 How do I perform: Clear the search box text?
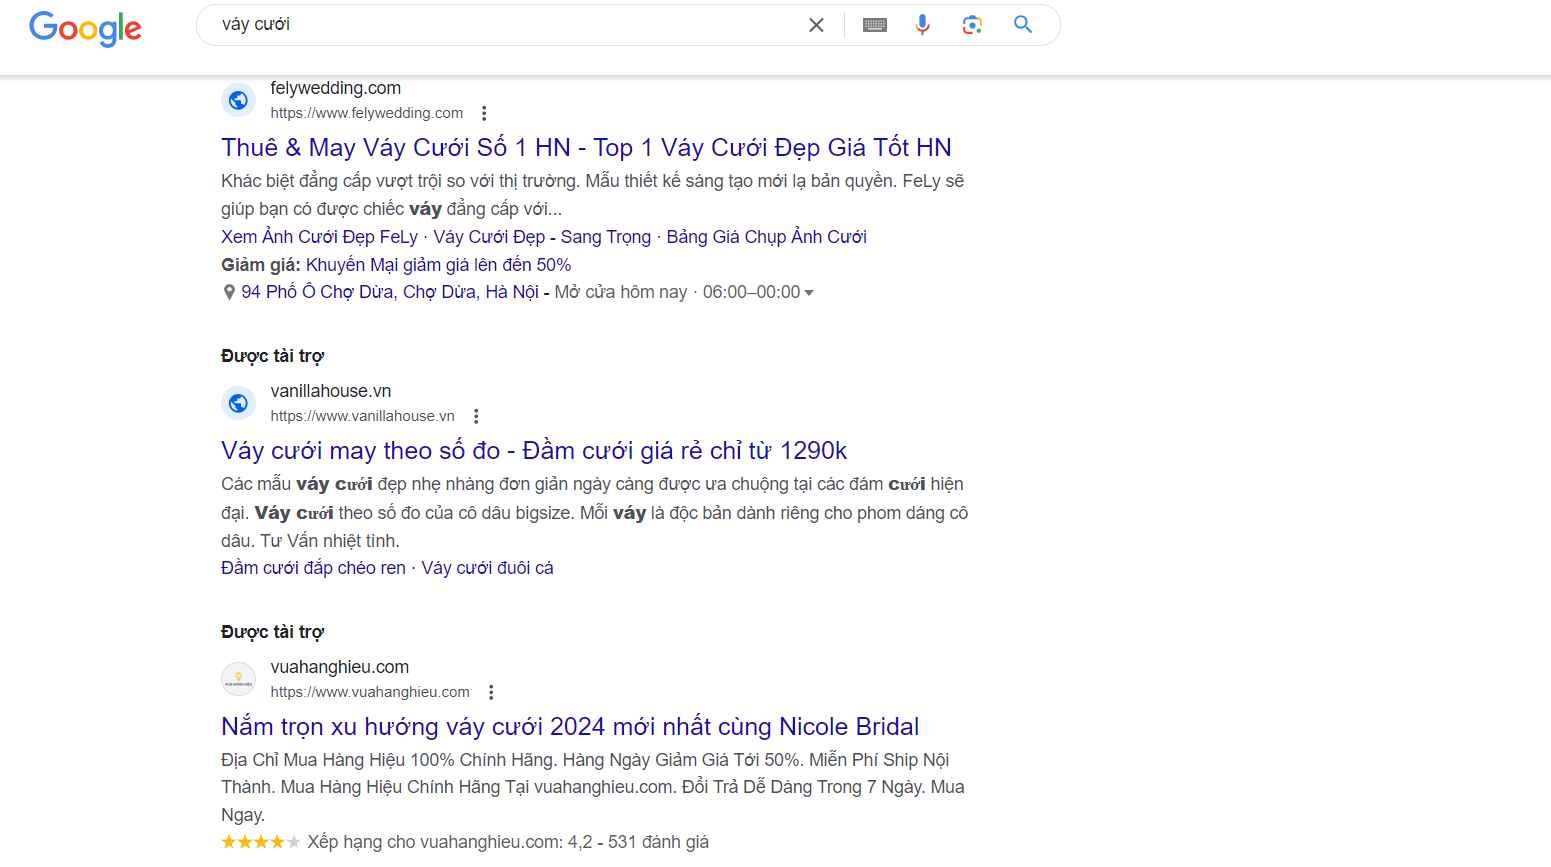click(816, 25)
